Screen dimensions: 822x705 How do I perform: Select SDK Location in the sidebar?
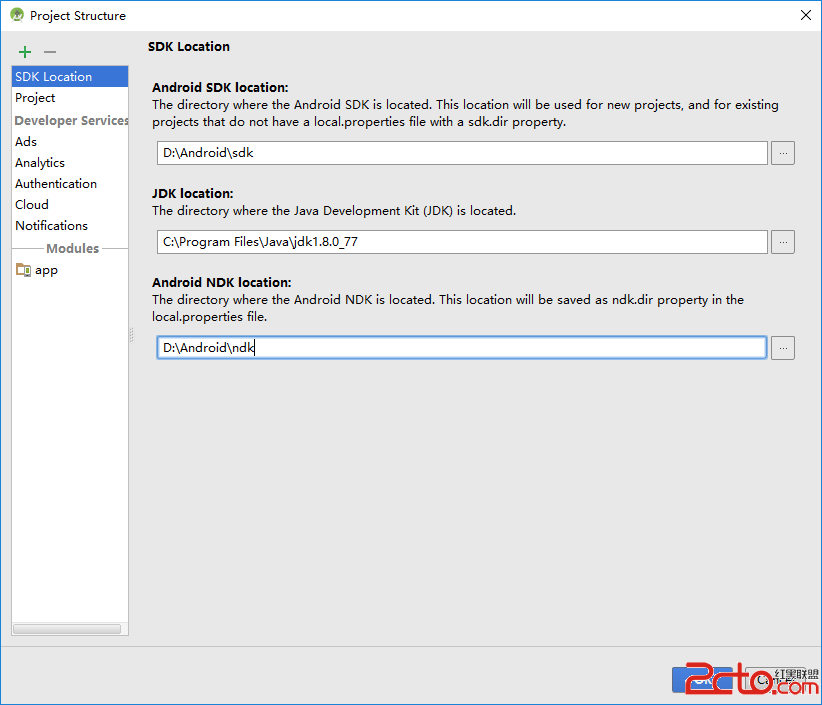coord(54,77)
